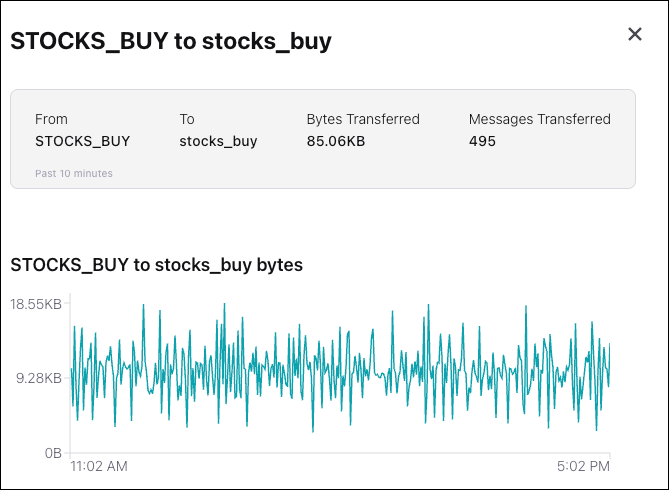Click the 'Messages Transferred' label

coord(539,119)
